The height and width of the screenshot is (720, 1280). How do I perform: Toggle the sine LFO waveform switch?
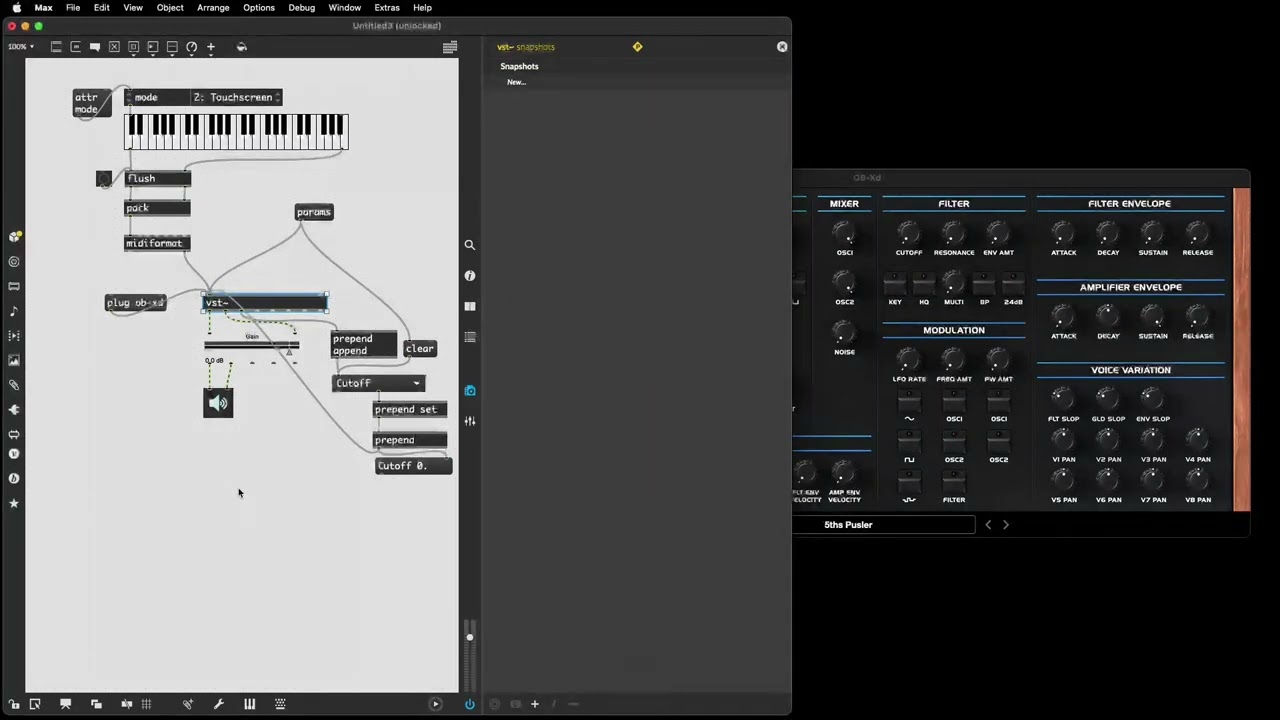(x=909, y=401)
